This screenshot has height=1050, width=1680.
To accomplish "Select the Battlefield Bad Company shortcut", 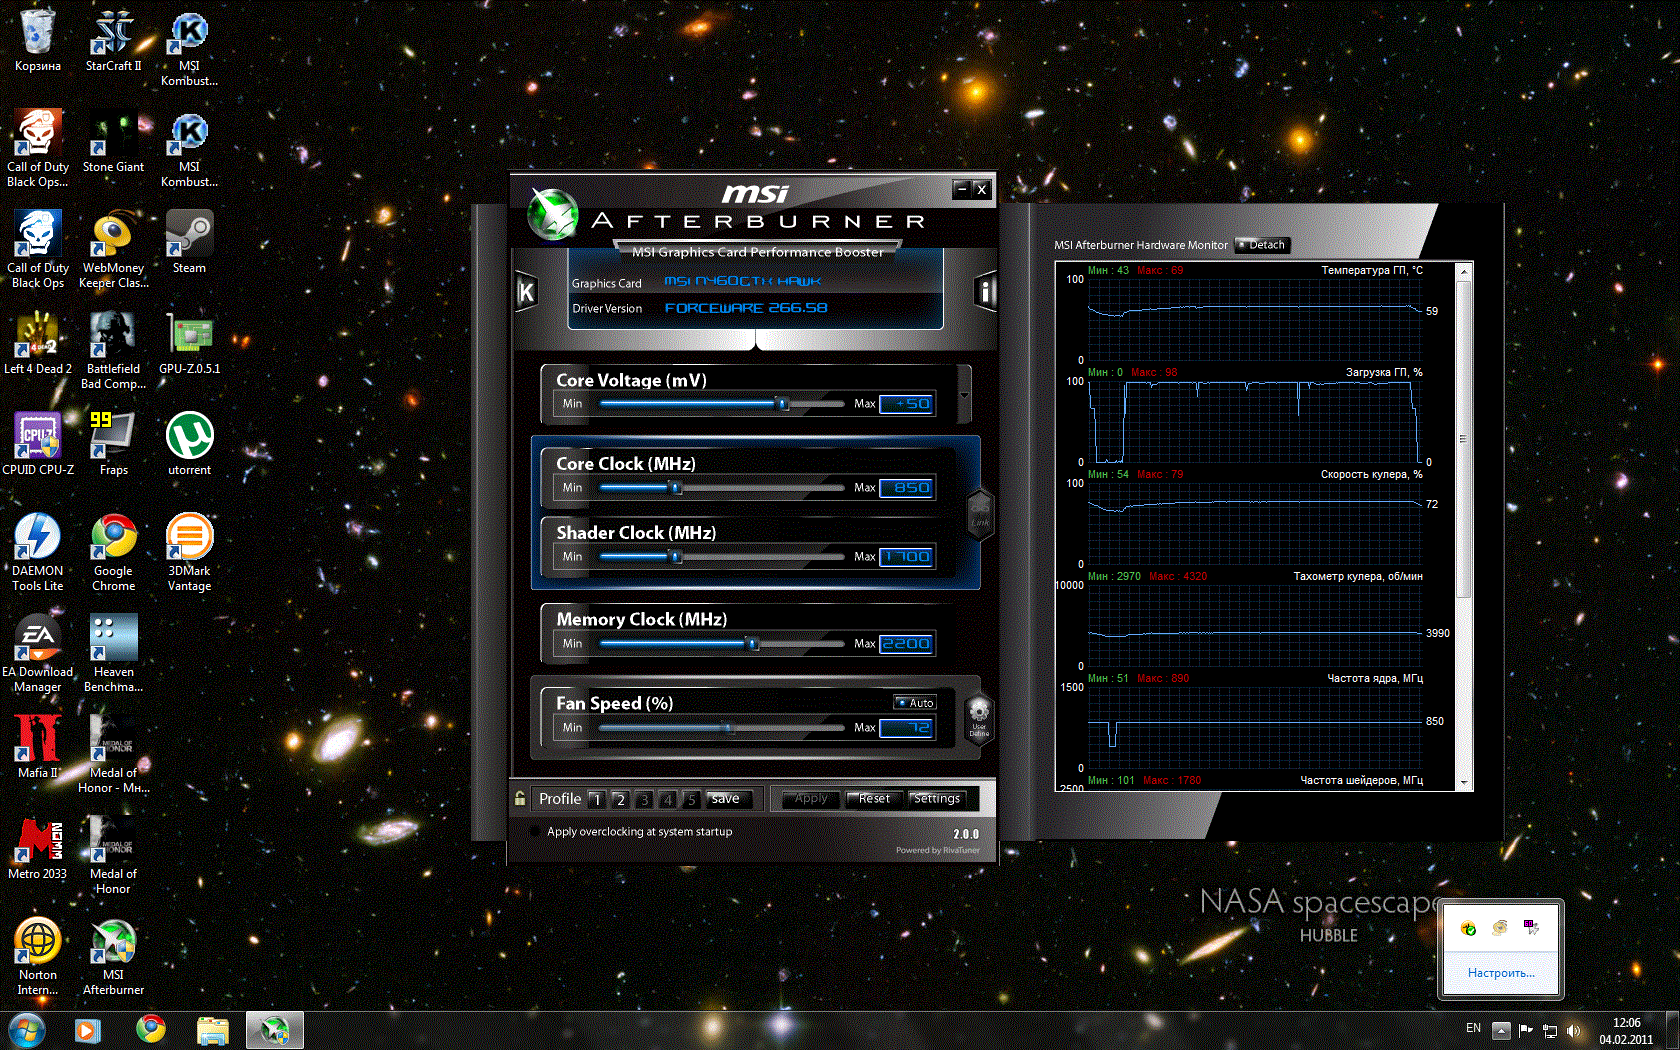I will coord(113,351).
